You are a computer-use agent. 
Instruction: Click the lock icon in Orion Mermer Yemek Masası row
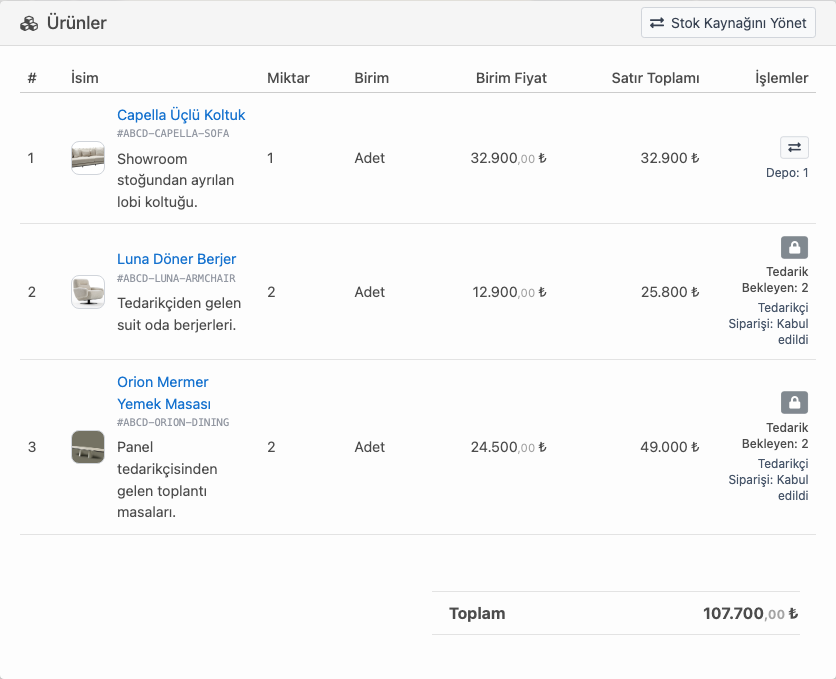point(794,402)
